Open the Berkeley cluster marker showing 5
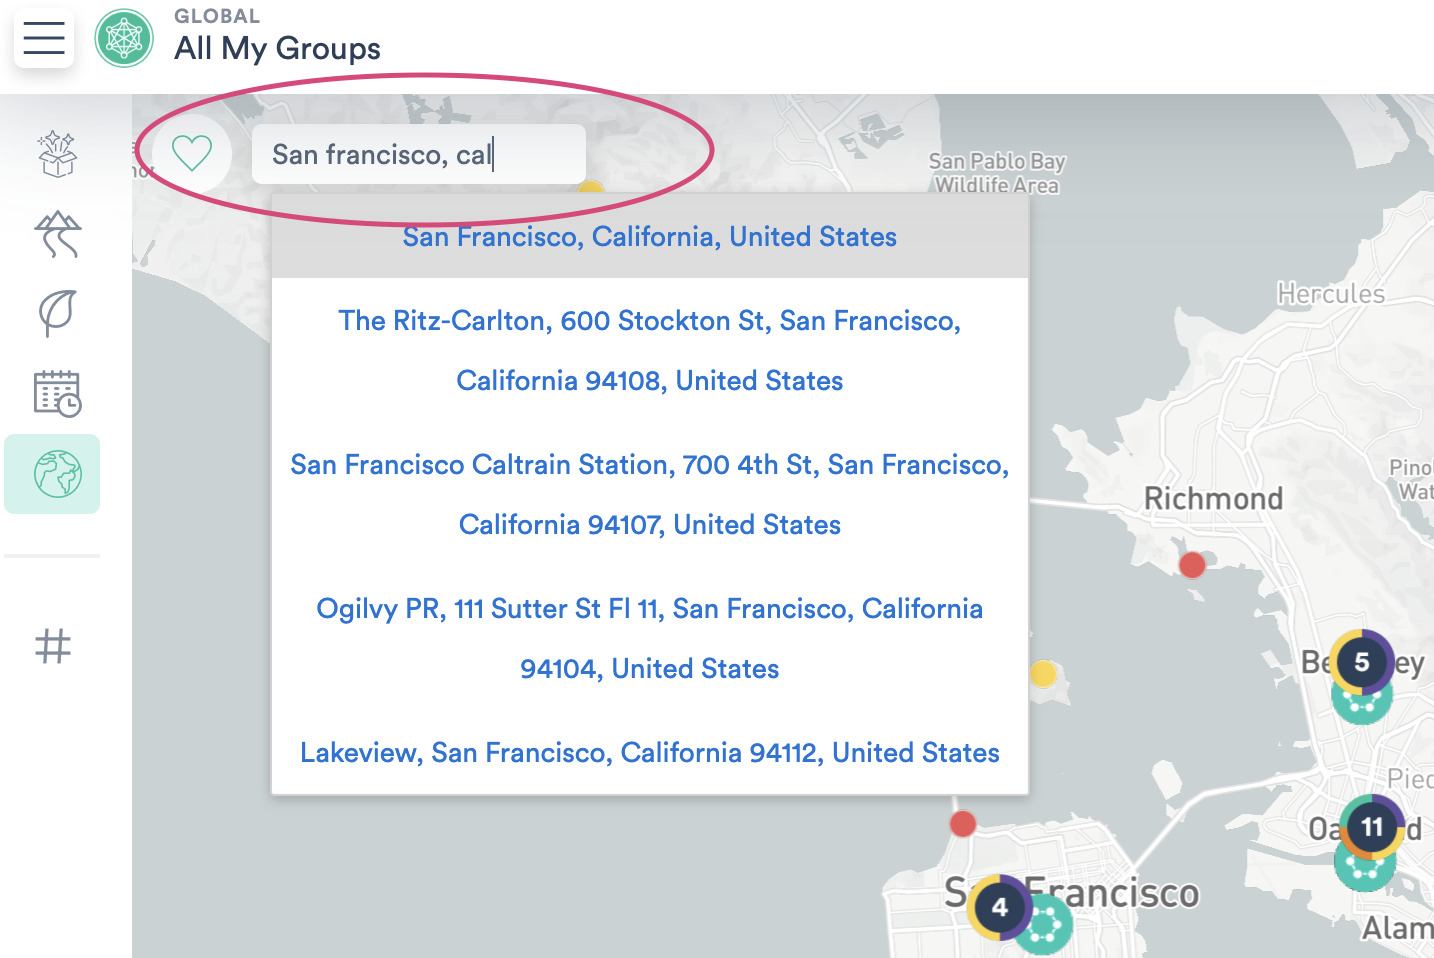The image size is (1434, 958). [1361, 662]
